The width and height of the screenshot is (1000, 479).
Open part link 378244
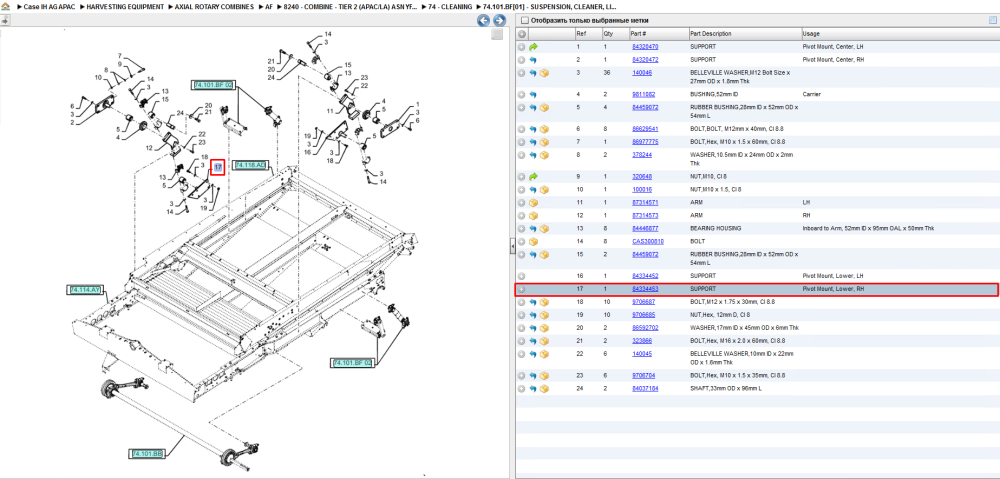click(x=642, y=154)
